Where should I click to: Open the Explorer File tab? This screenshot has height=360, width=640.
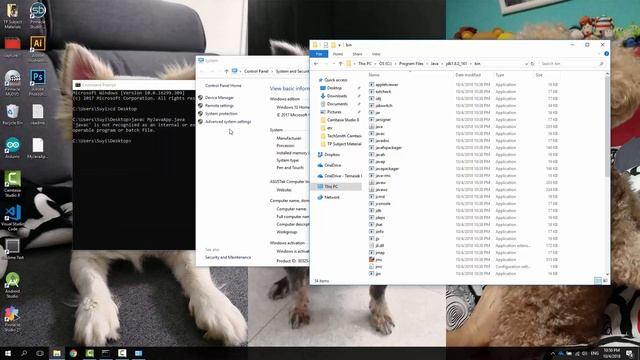(319, 54)
